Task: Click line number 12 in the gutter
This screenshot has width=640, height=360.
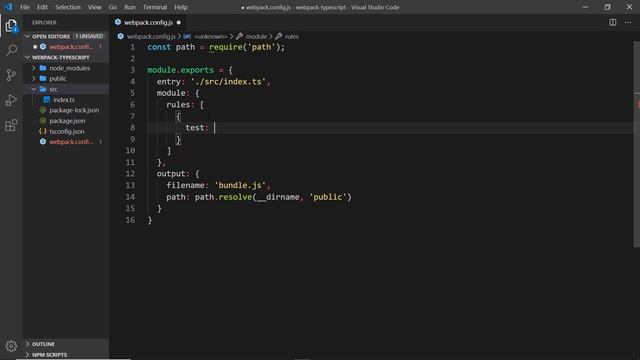Action: (130, 174)
